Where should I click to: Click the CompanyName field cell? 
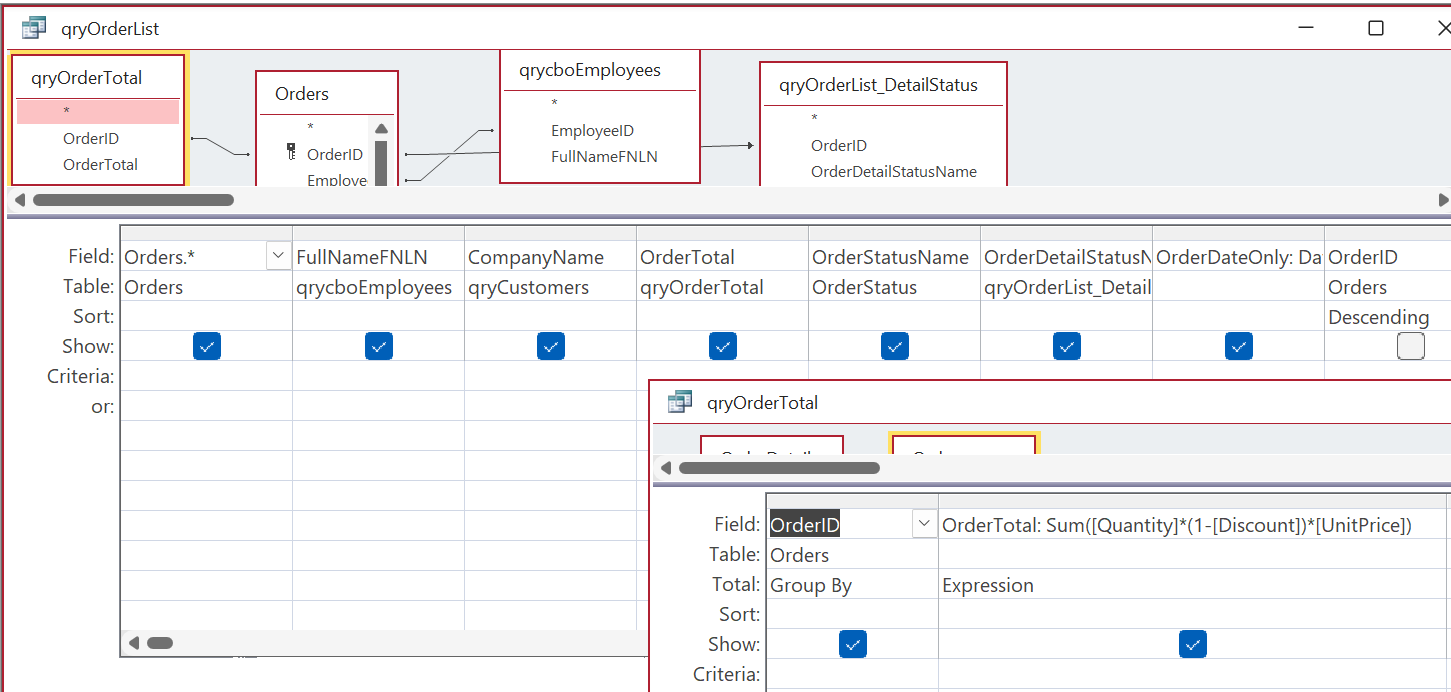[550, 257]
